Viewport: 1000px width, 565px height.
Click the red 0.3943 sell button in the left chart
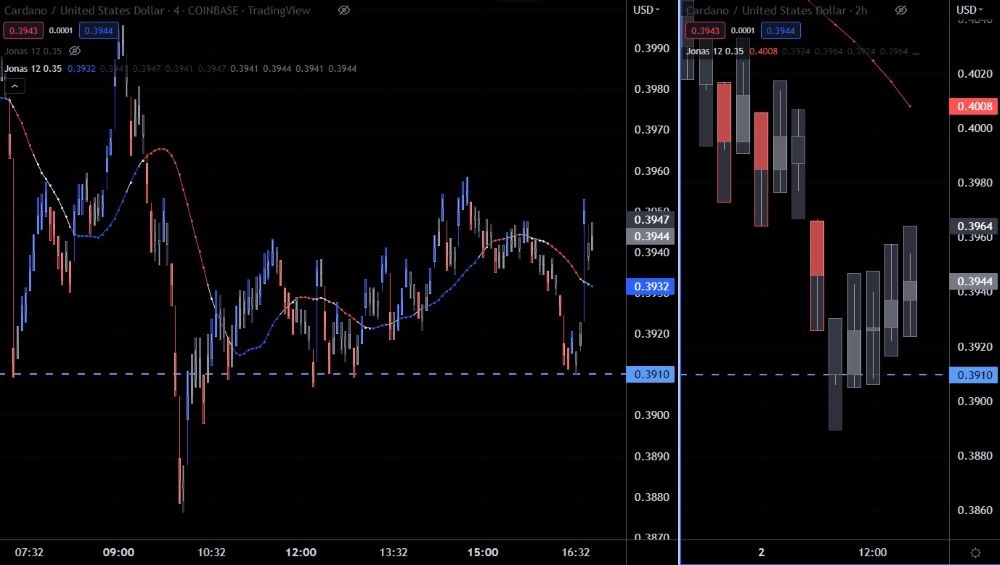tap(23, 31)
